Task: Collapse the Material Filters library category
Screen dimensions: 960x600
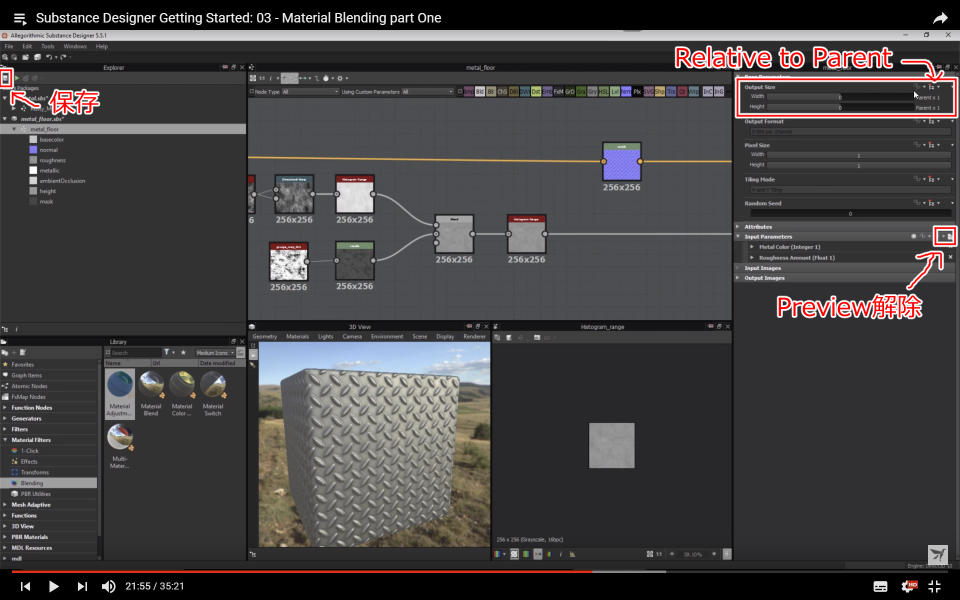Action: tap(5, 440)
